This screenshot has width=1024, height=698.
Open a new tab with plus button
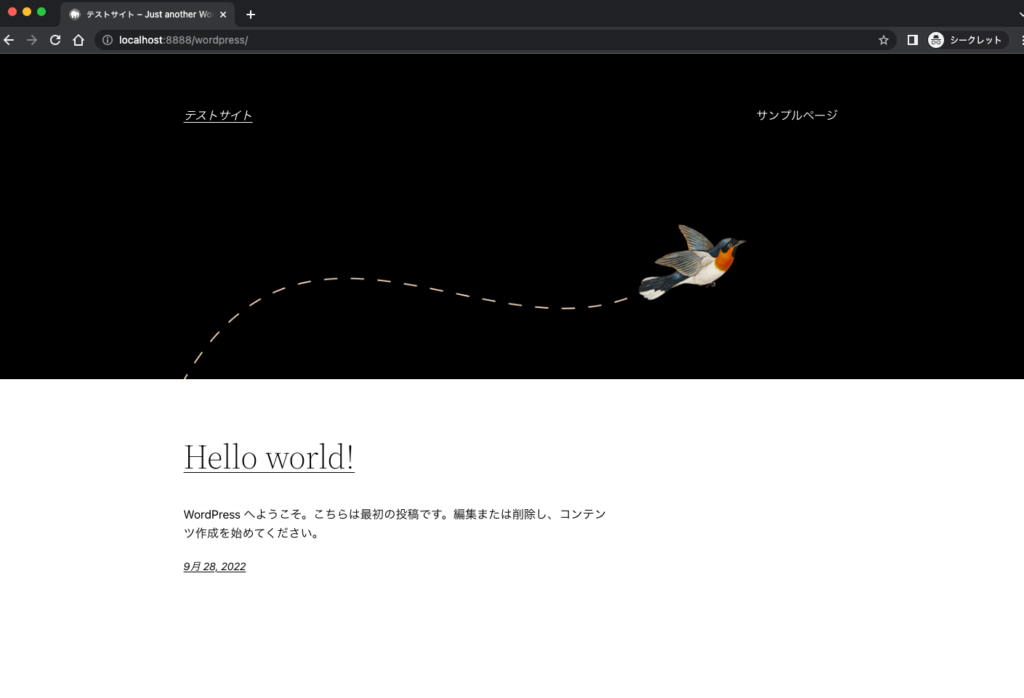tap(250, 14)
